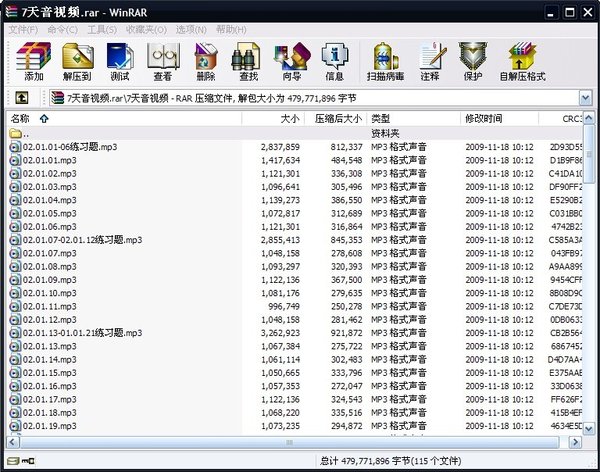Click the horizontal scrollbar thumb

[290, 443]
